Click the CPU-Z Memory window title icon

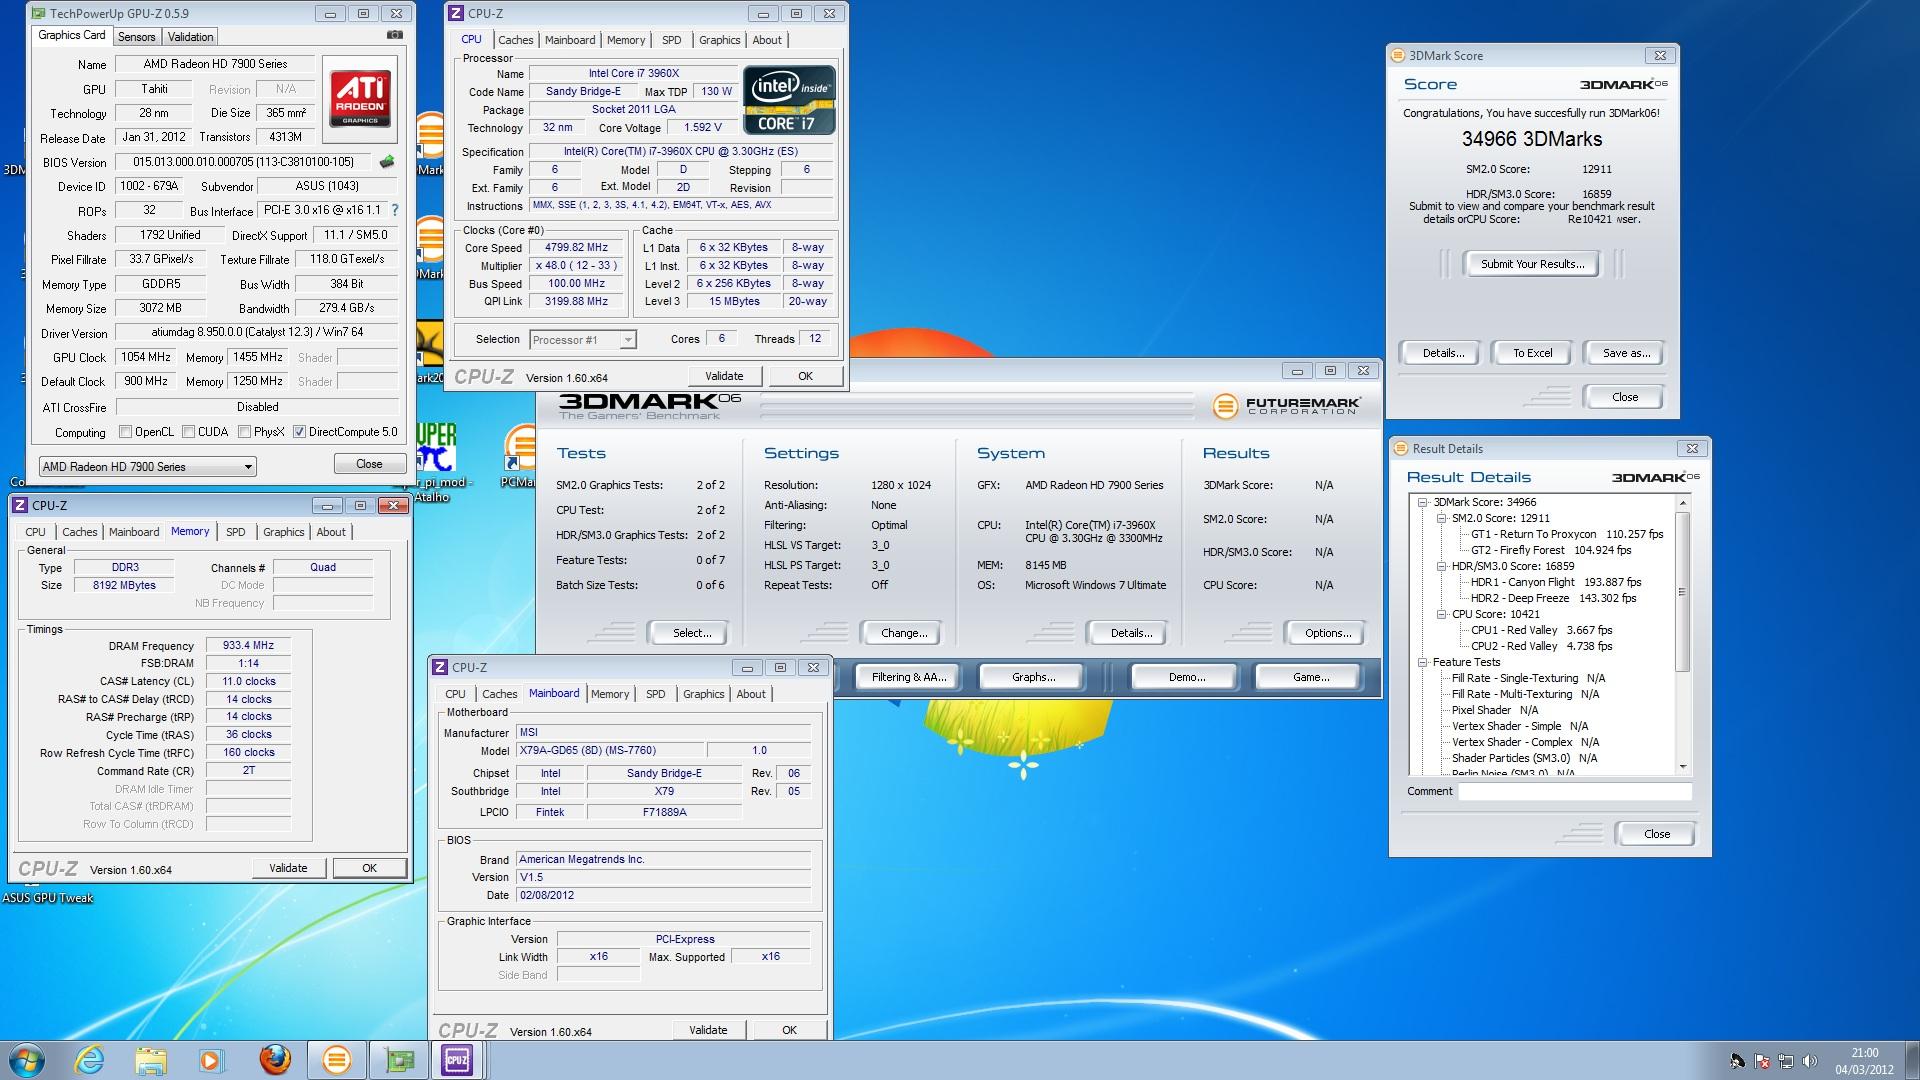(20, 506)
